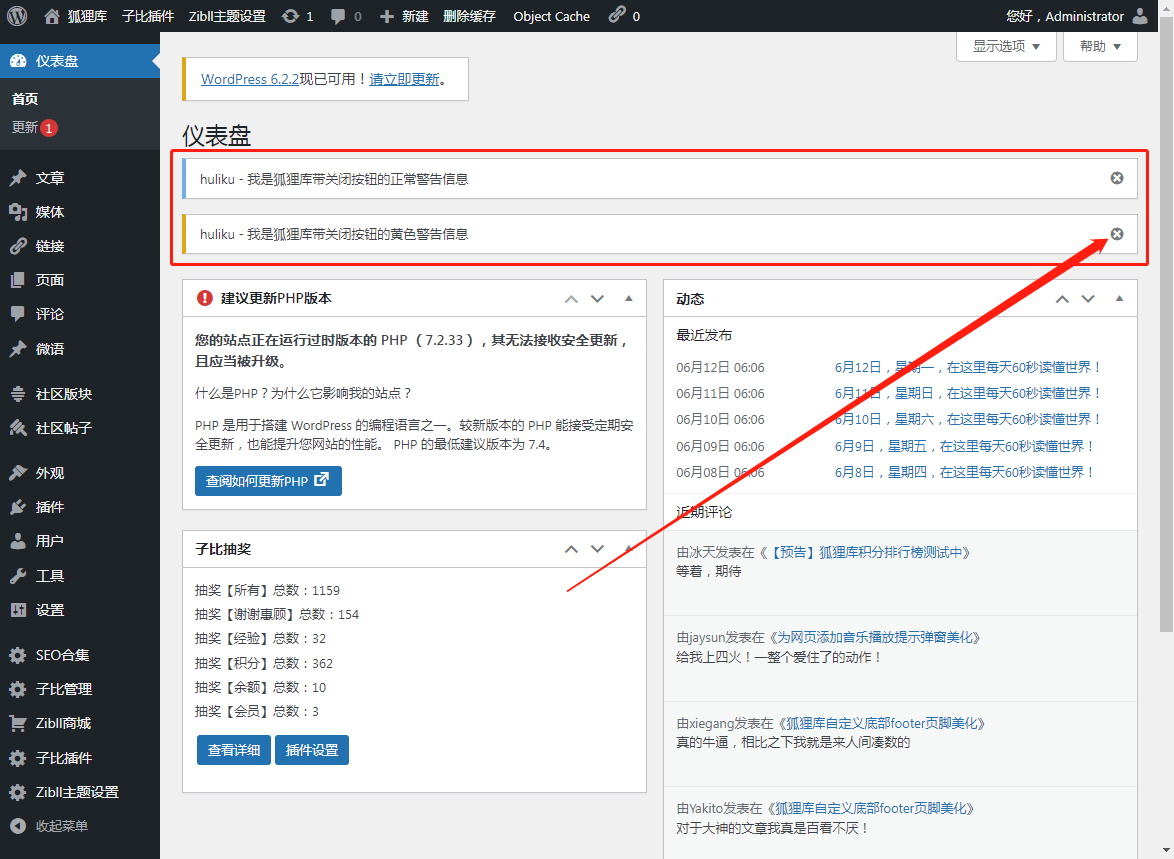This screenshot has width=1174, height=859.
Task: Open the 帮助 dropdown
Action: 1099,46
